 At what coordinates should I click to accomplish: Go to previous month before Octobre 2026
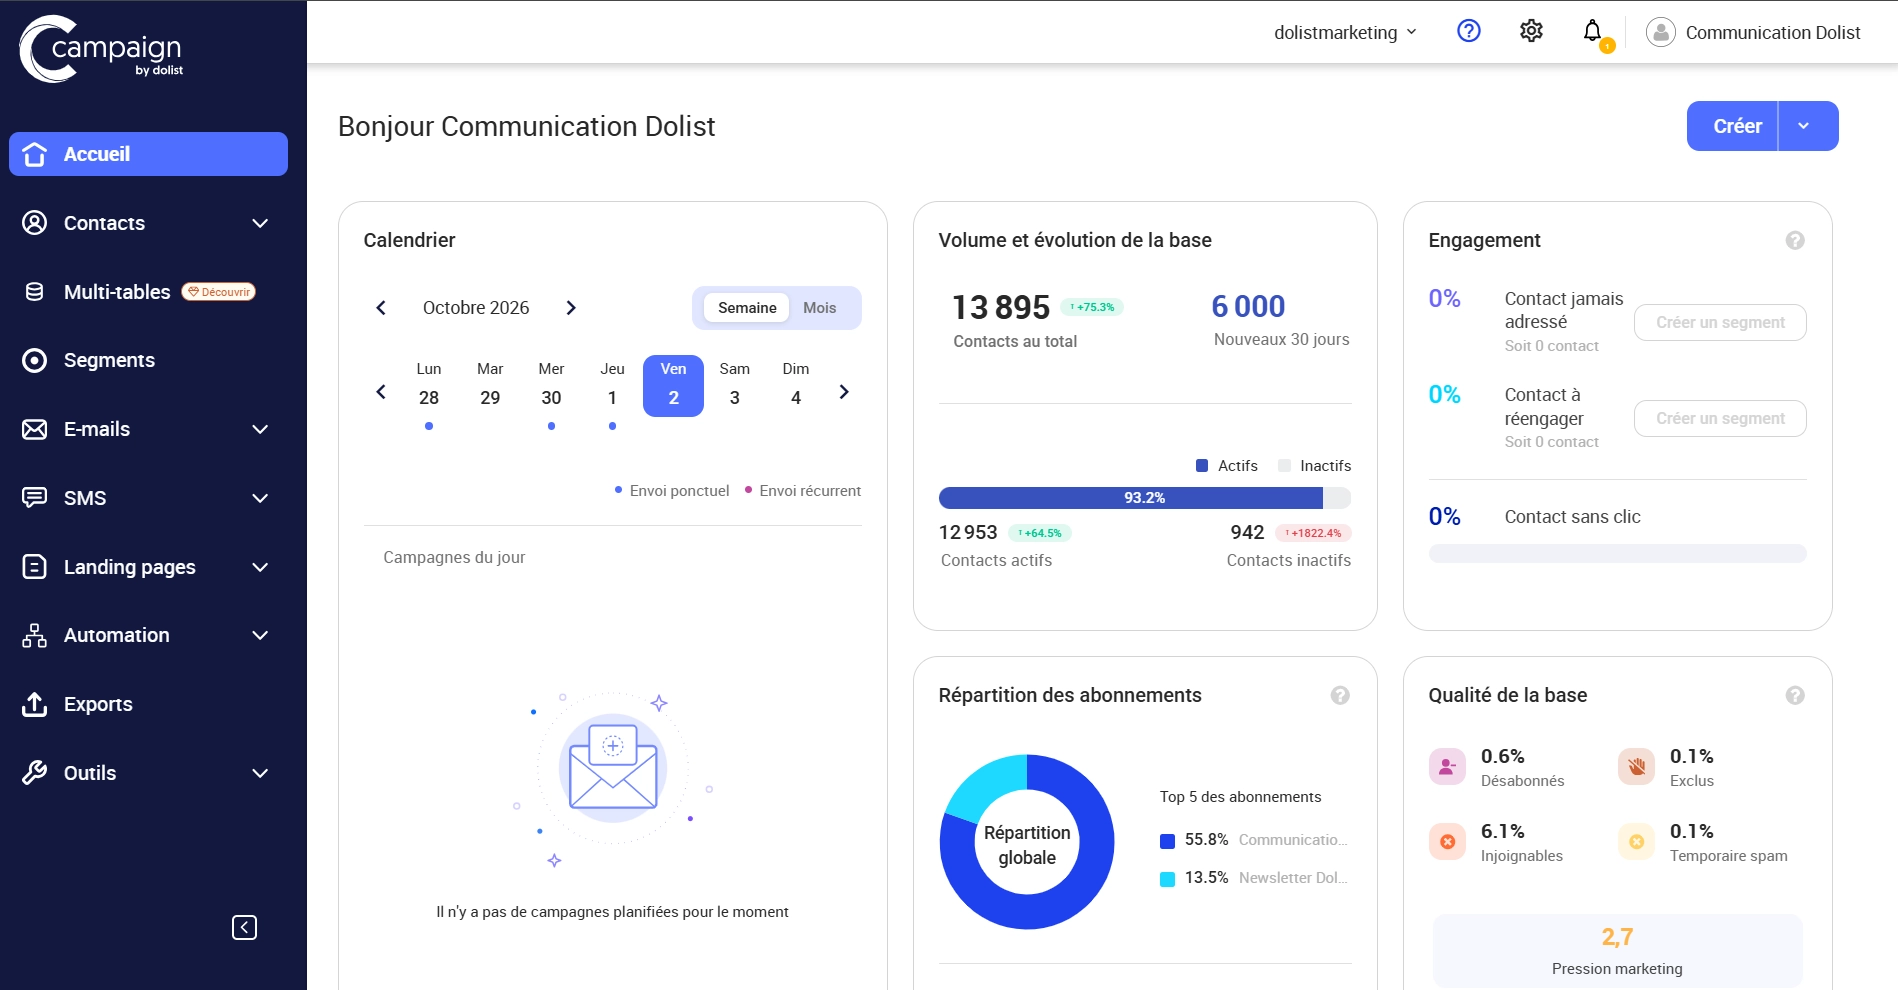point(381,308)
